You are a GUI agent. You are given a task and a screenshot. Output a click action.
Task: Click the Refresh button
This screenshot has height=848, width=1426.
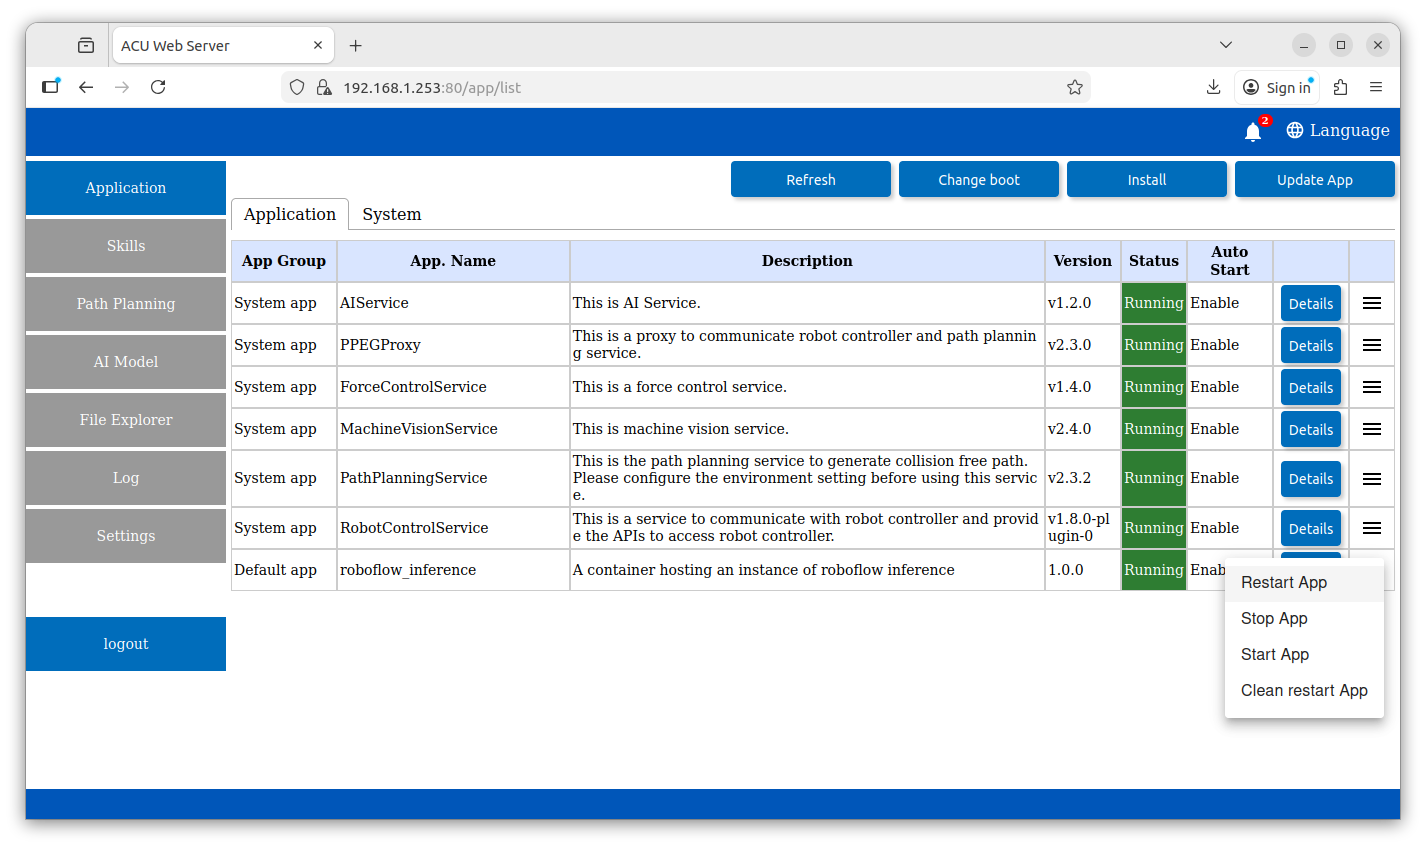811,180
